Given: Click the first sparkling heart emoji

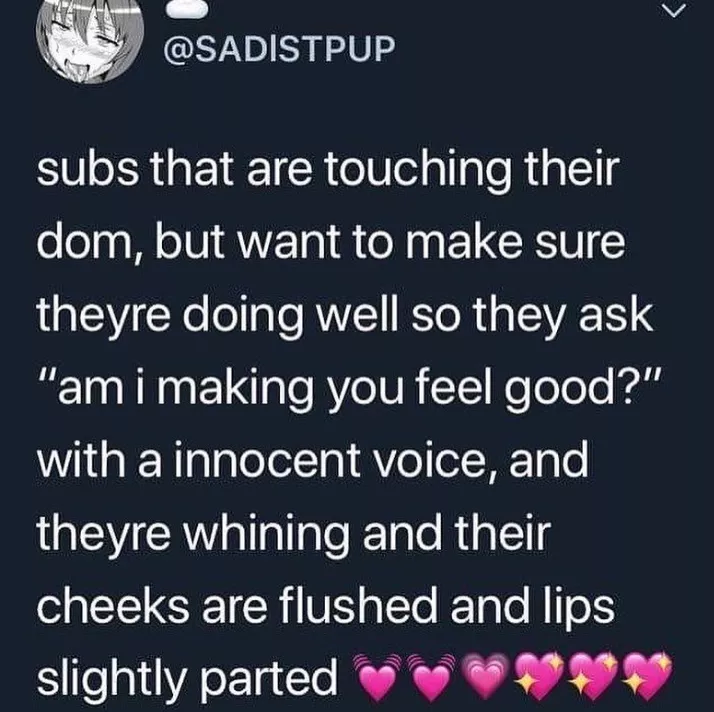Looking at the screenshot, I should point(540,676).
